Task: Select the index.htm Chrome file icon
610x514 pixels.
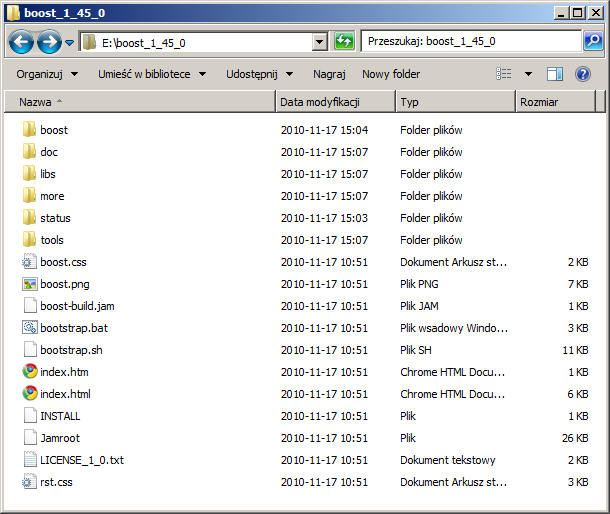Action: pyautogui.click(x=29, y=372)
